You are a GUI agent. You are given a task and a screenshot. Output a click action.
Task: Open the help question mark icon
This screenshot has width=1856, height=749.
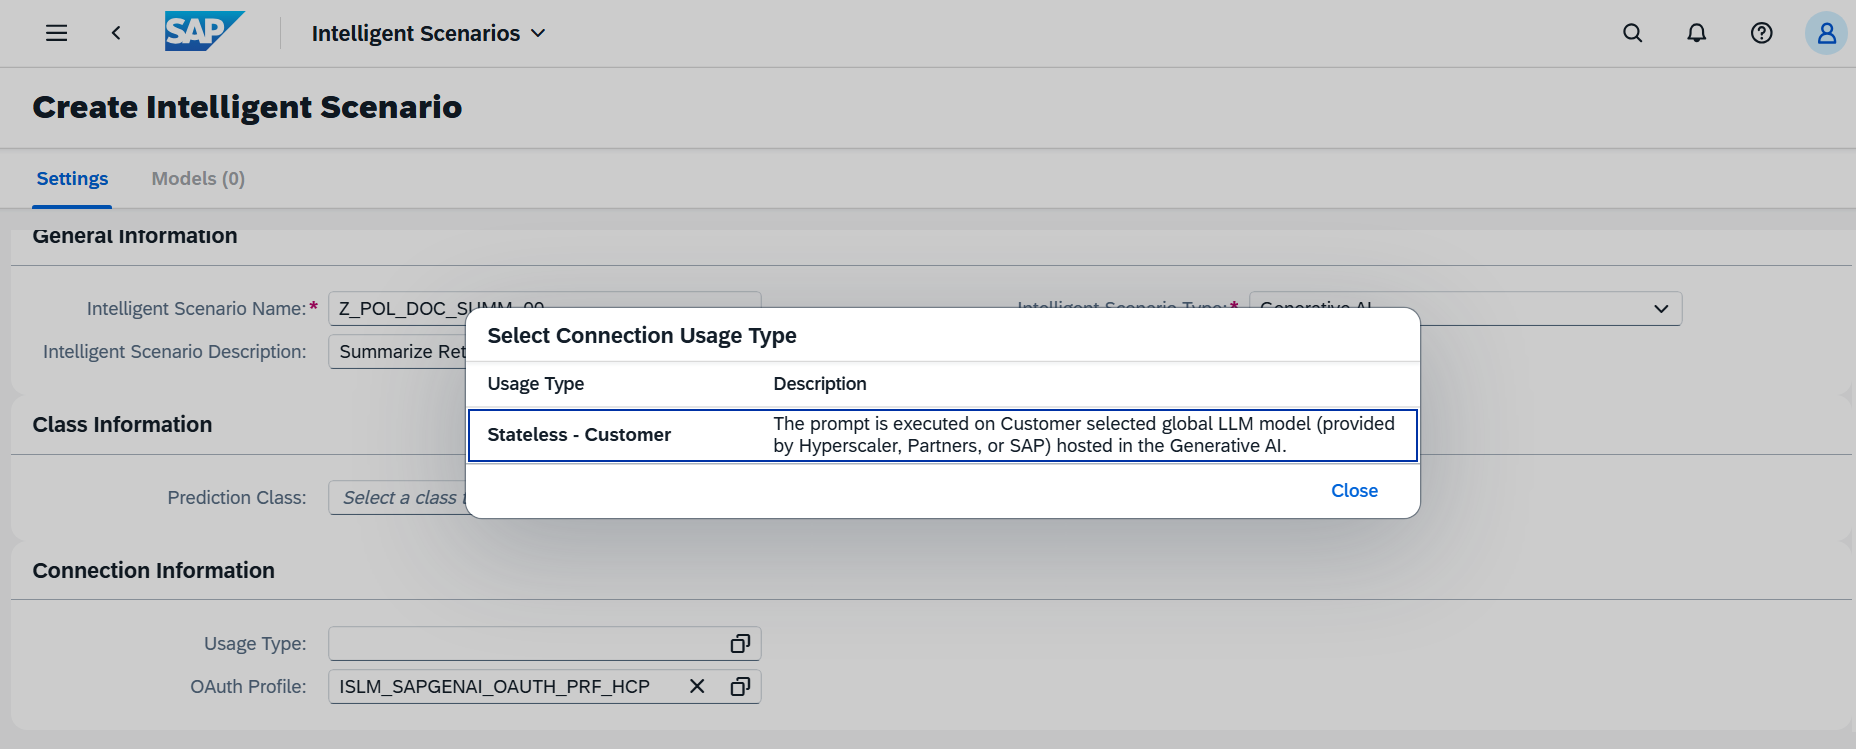(1762, 33)
